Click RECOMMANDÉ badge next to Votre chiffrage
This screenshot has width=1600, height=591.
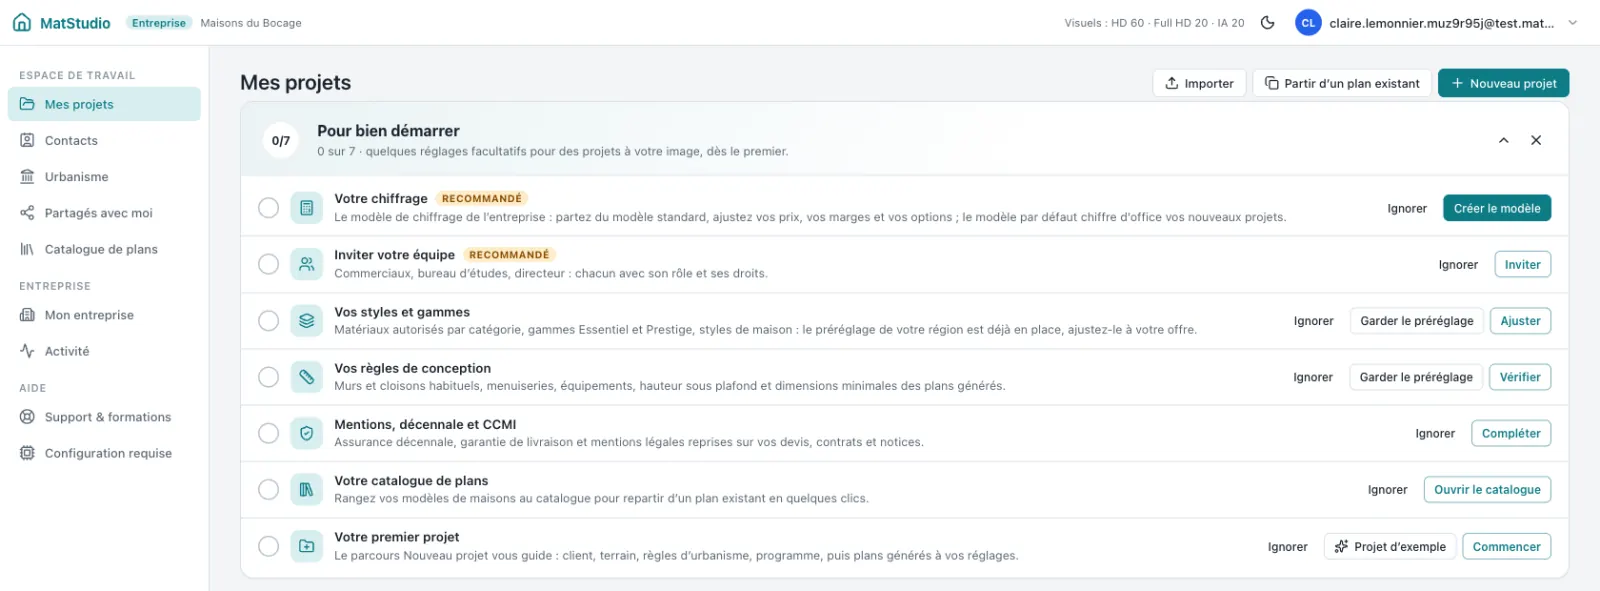click(x=482, y=199)
